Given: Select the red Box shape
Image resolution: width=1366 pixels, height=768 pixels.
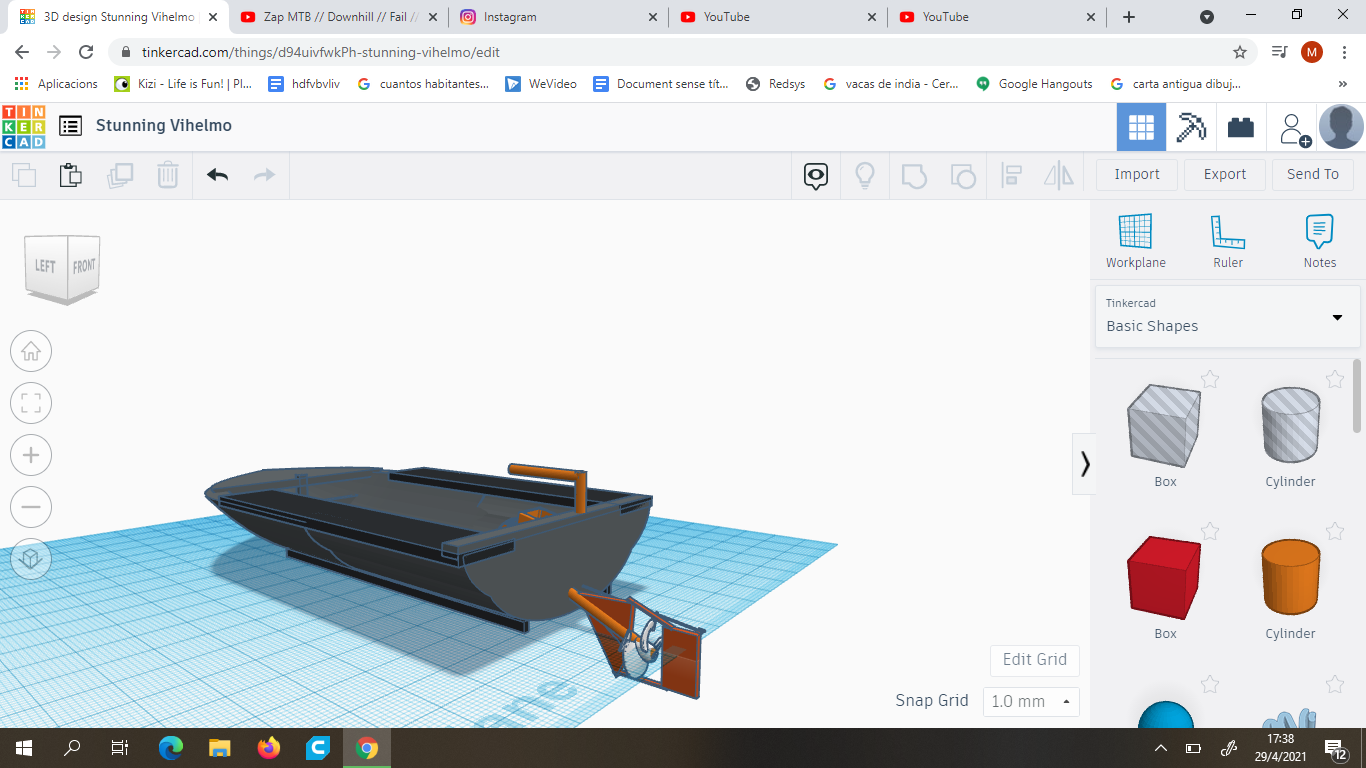Looking at the screenshot, I should tap(1165, 578).
